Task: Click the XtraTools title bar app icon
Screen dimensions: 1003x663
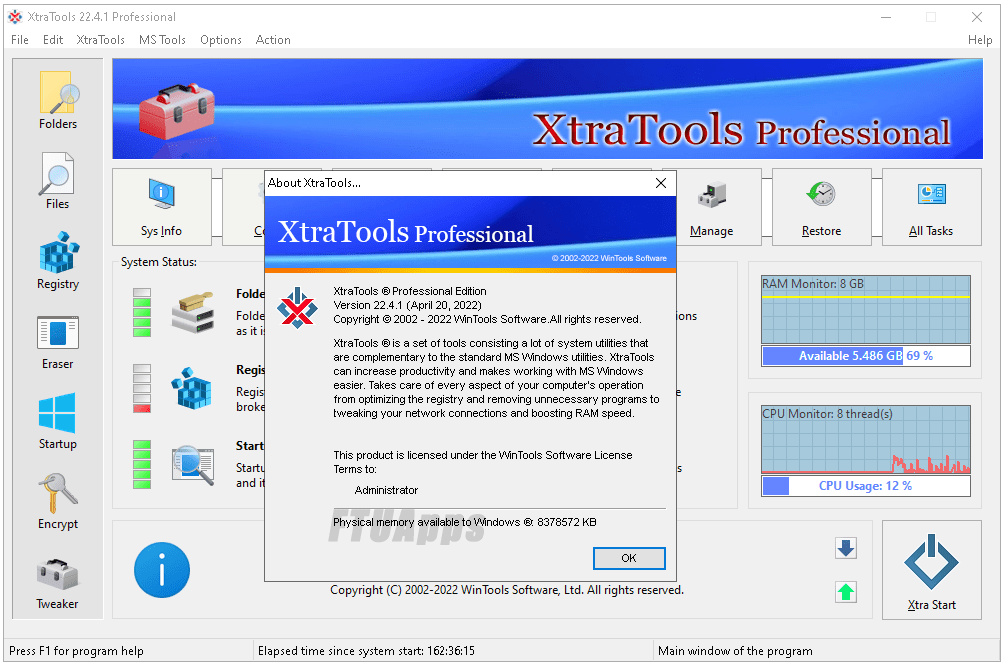Action: (15, 17)
